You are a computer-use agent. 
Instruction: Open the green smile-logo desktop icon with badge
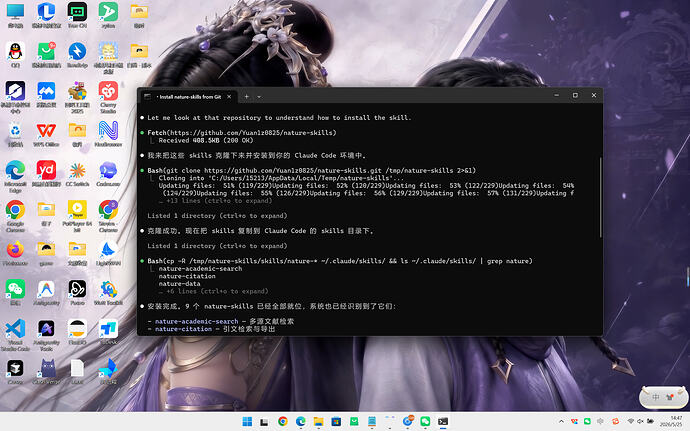tap(46, 52)
